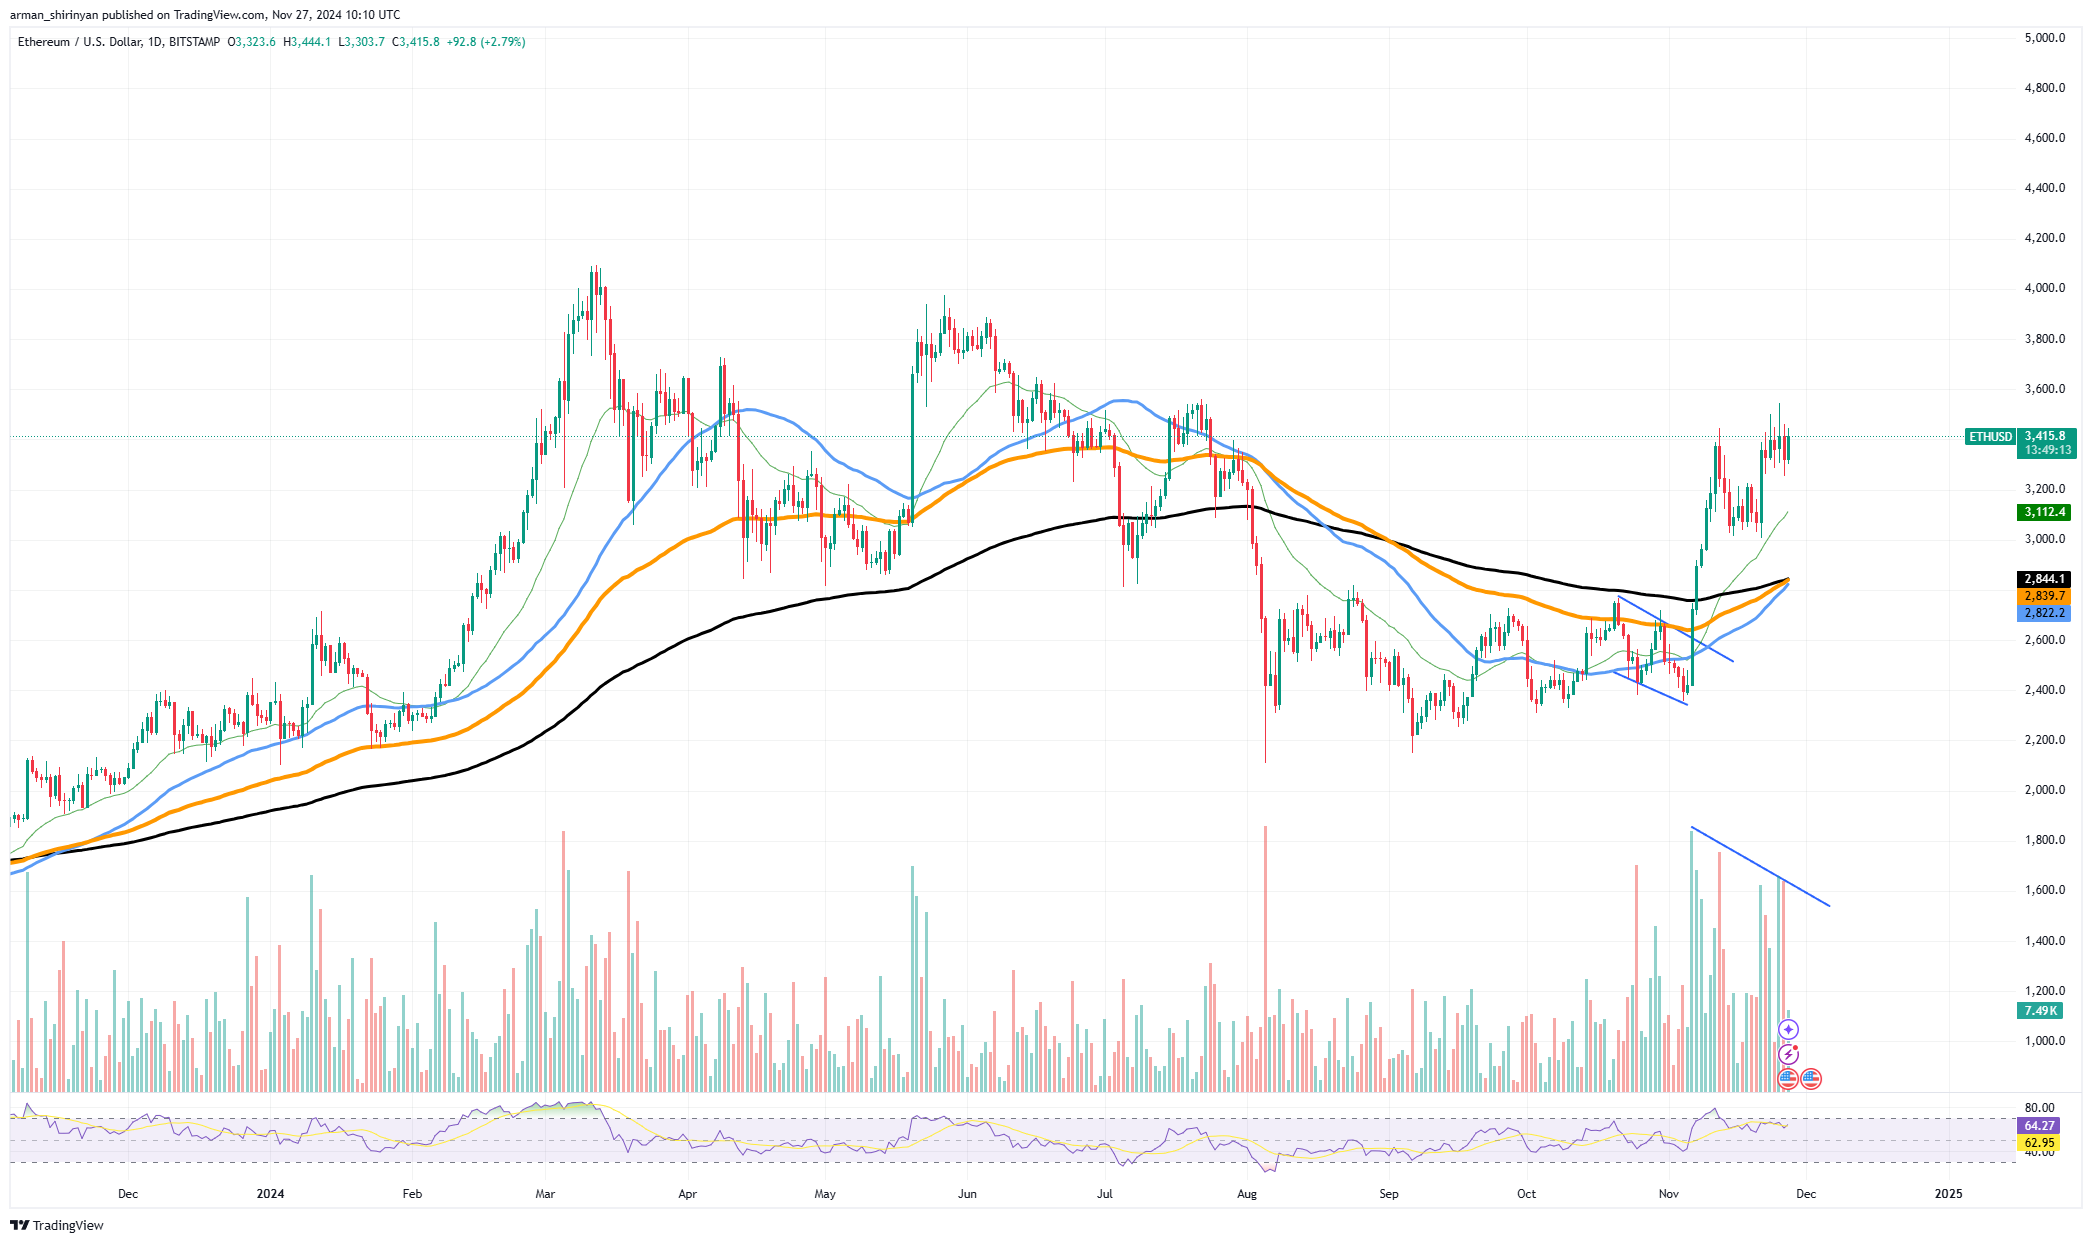Image resolution: width=2092 pixels, height=1243 pixels.
Task: Select the green 3,112.4 moving average label
Action: pos(2044,512)
